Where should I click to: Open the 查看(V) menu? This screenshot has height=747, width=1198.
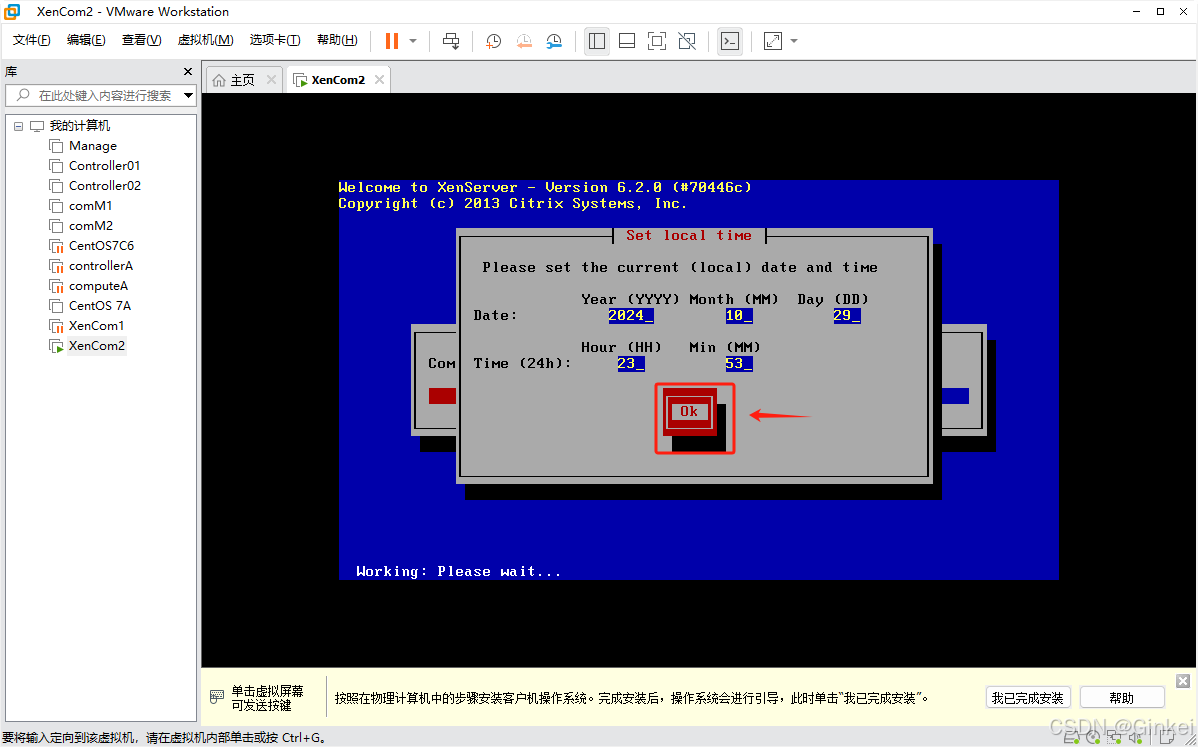pyautogui.click(x=141, y=40)
